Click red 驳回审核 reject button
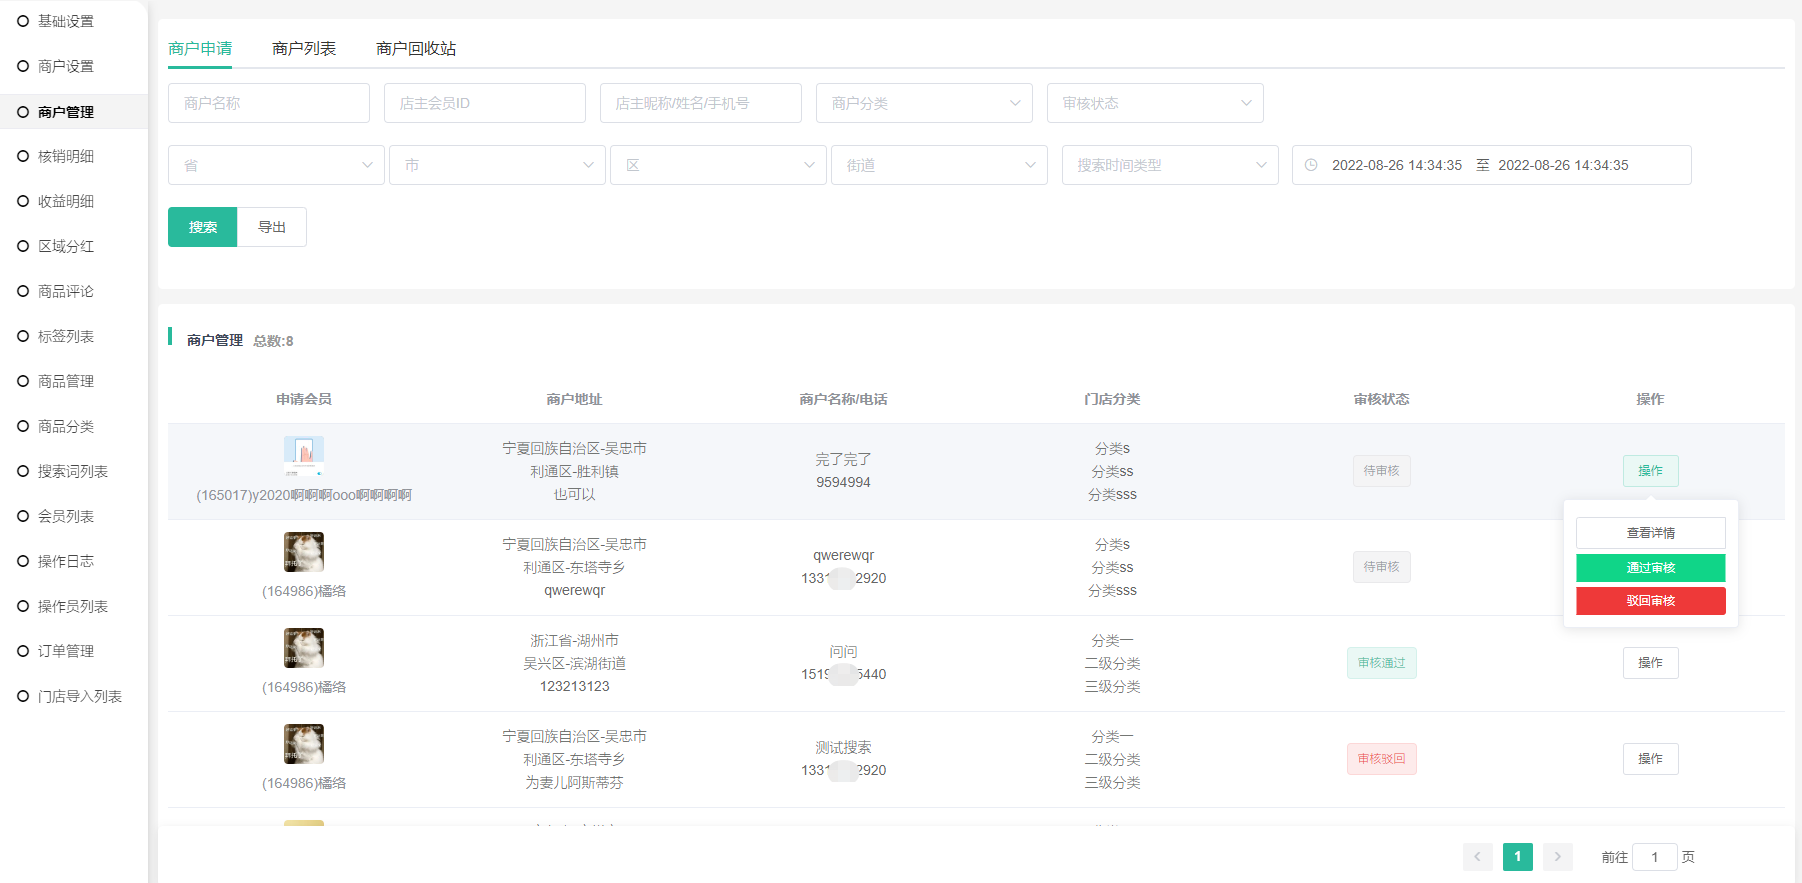Image resolution: width=1802 pixels, height=883 pixels. coord(1651,601)
